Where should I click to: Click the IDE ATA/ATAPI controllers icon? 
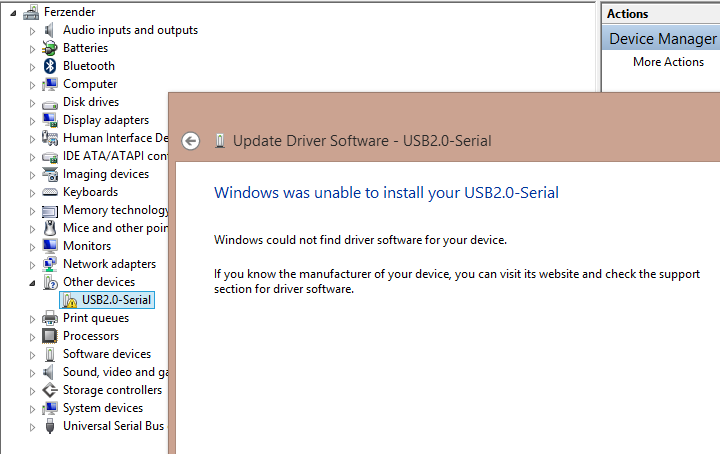(x=50, y=157)
